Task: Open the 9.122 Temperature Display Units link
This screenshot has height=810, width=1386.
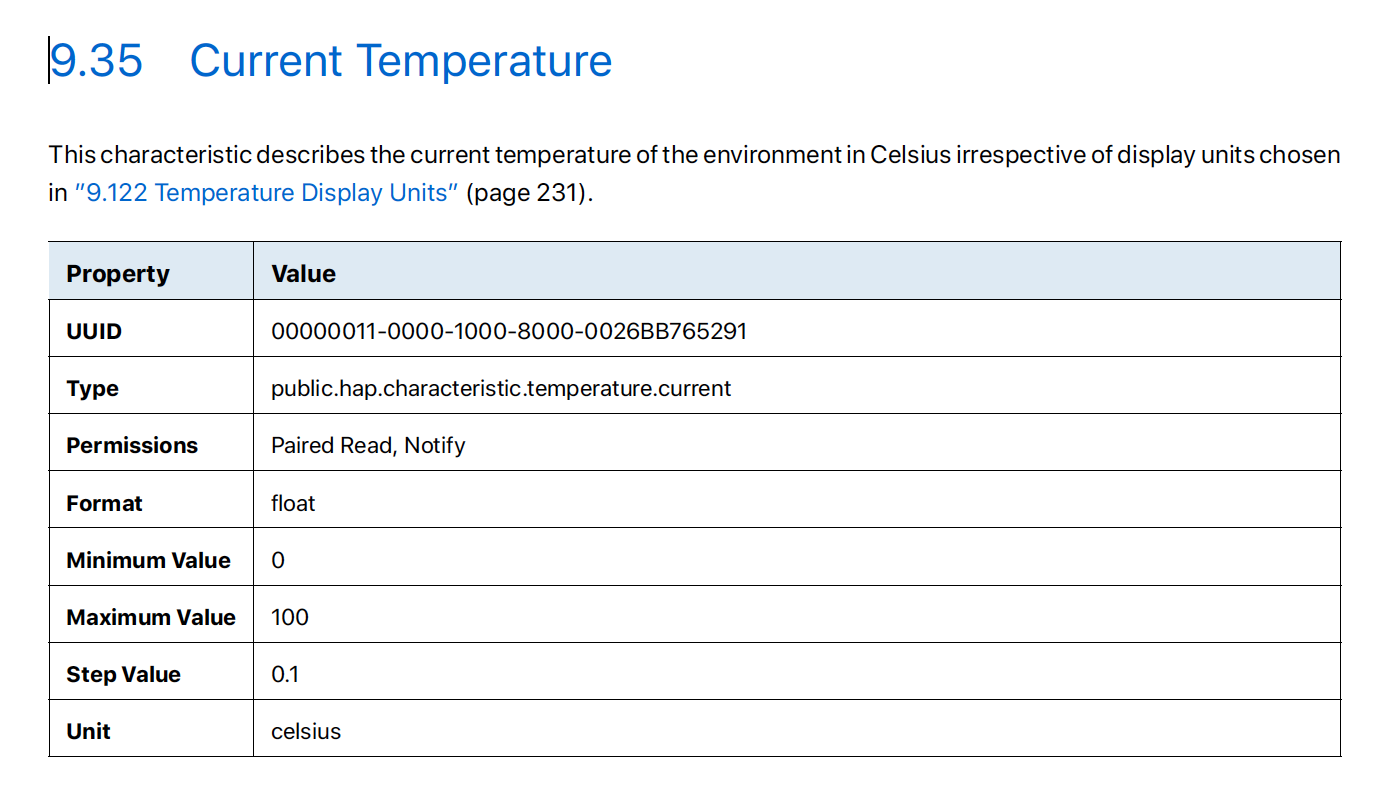Action: point(266,193)
